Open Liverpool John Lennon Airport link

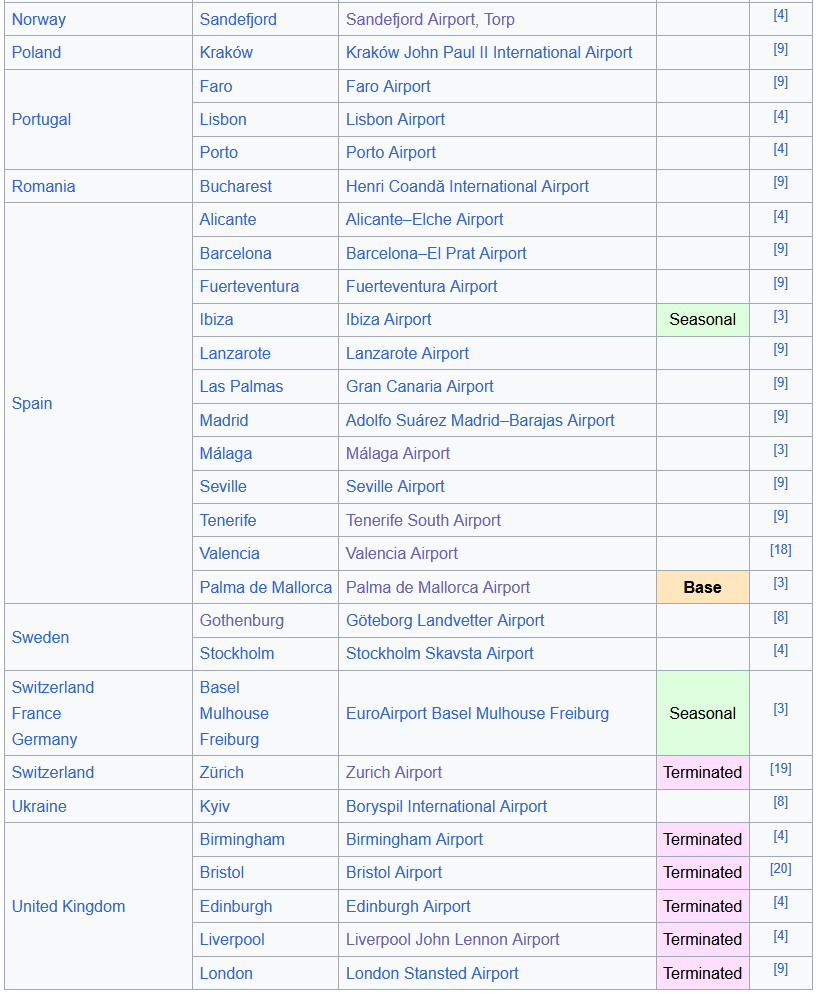tap(452, 939)
